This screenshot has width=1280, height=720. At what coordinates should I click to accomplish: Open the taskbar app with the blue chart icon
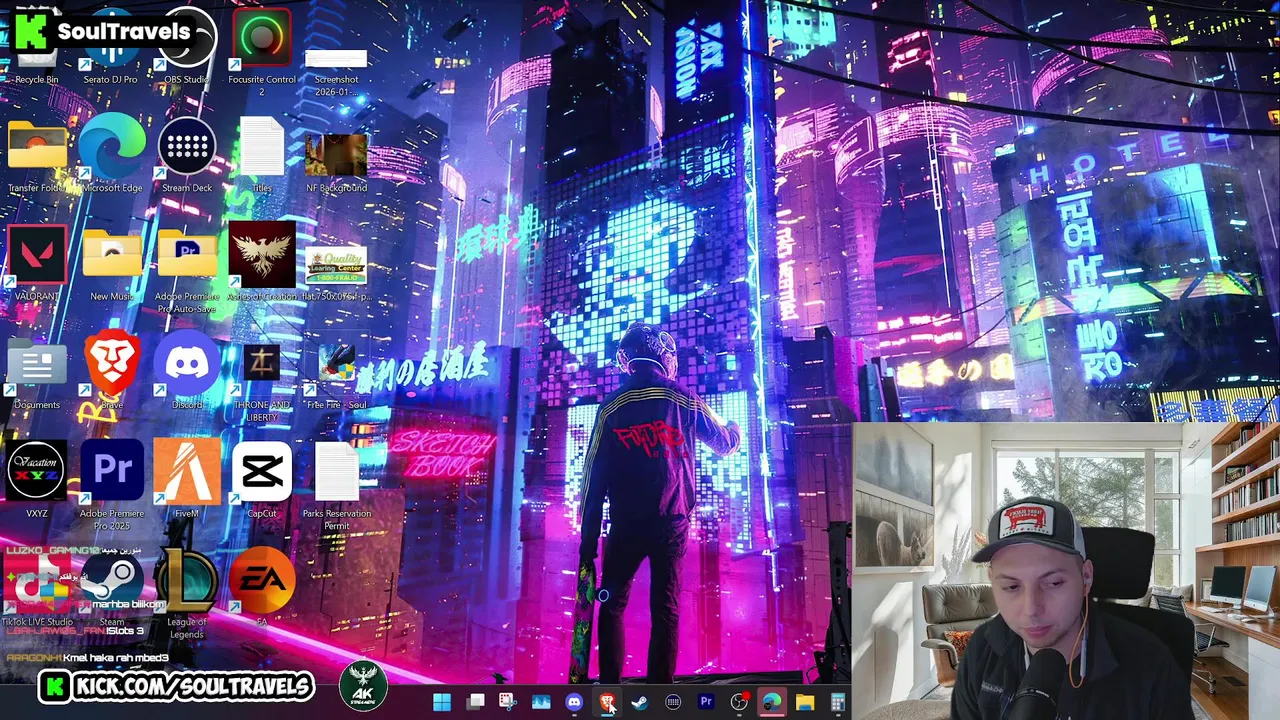click(541, 702)
